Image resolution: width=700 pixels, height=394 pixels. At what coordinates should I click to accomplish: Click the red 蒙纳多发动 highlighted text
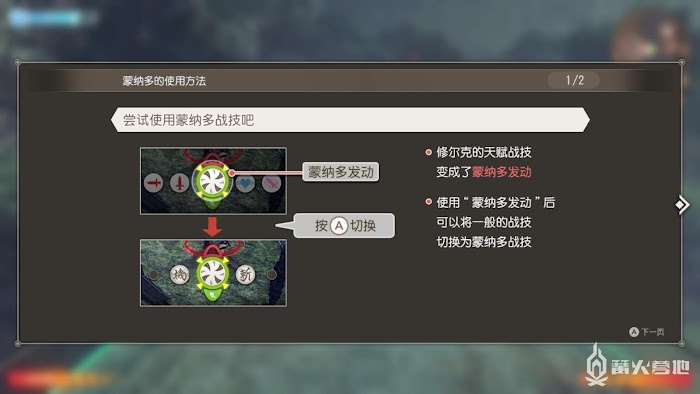(x=501, y=172)
